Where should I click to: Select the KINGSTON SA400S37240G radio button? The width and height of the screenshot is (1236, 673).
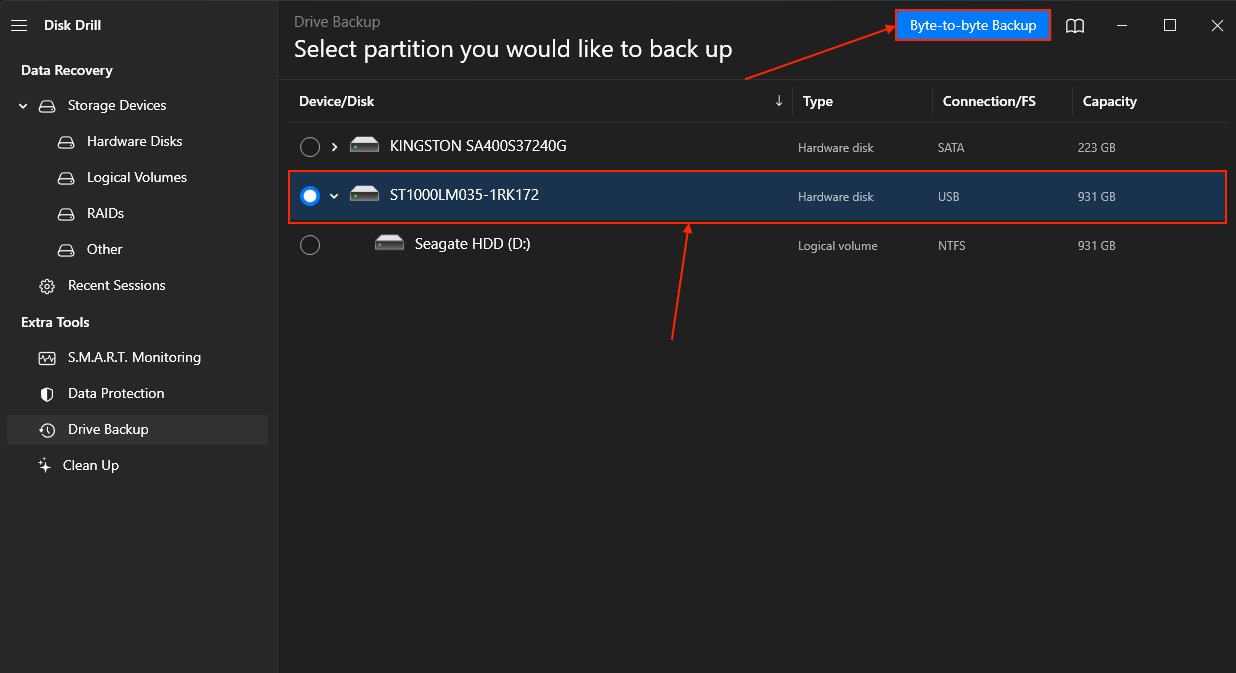tap(310, 147)
